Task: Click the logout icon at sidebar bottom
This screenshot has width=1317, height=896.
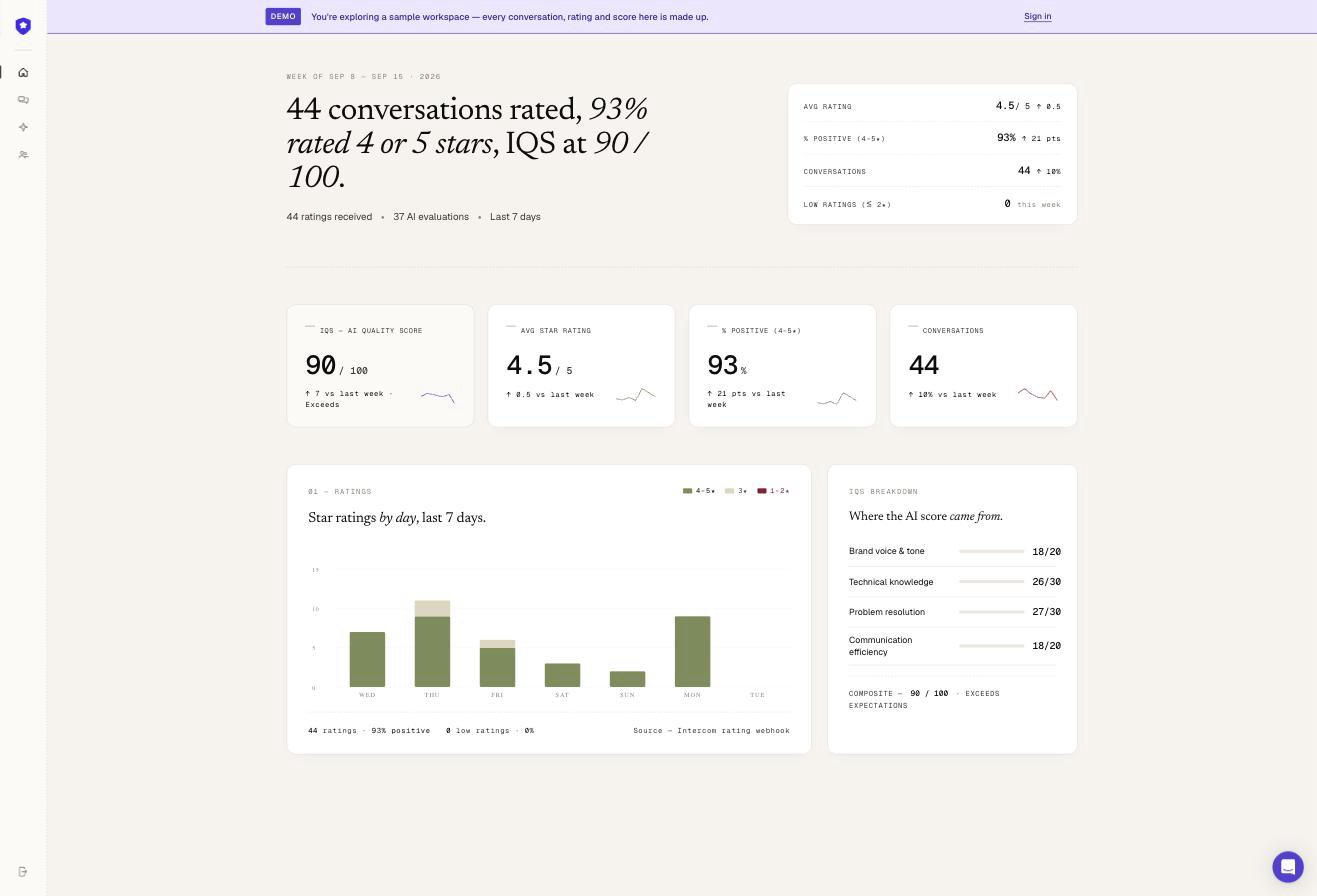Action: [x=23, y=872]
